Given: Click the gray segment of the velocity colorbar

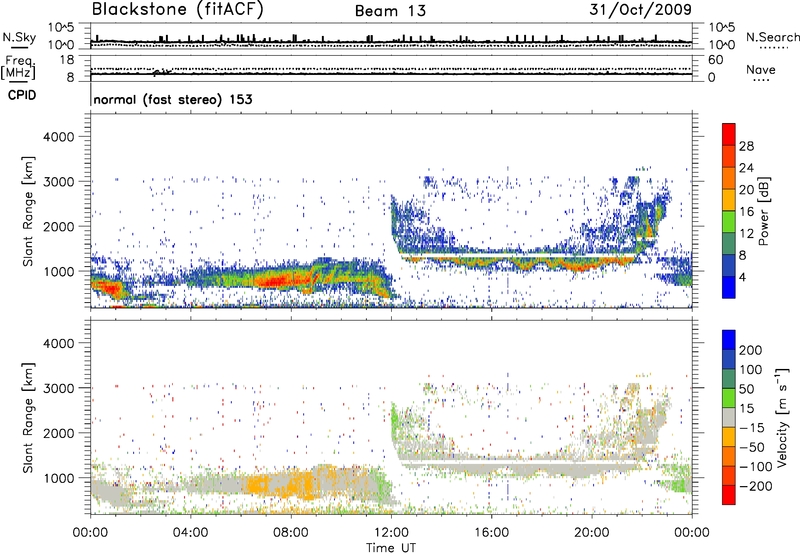Looking at the screenshot, I should tap(729, 418).
